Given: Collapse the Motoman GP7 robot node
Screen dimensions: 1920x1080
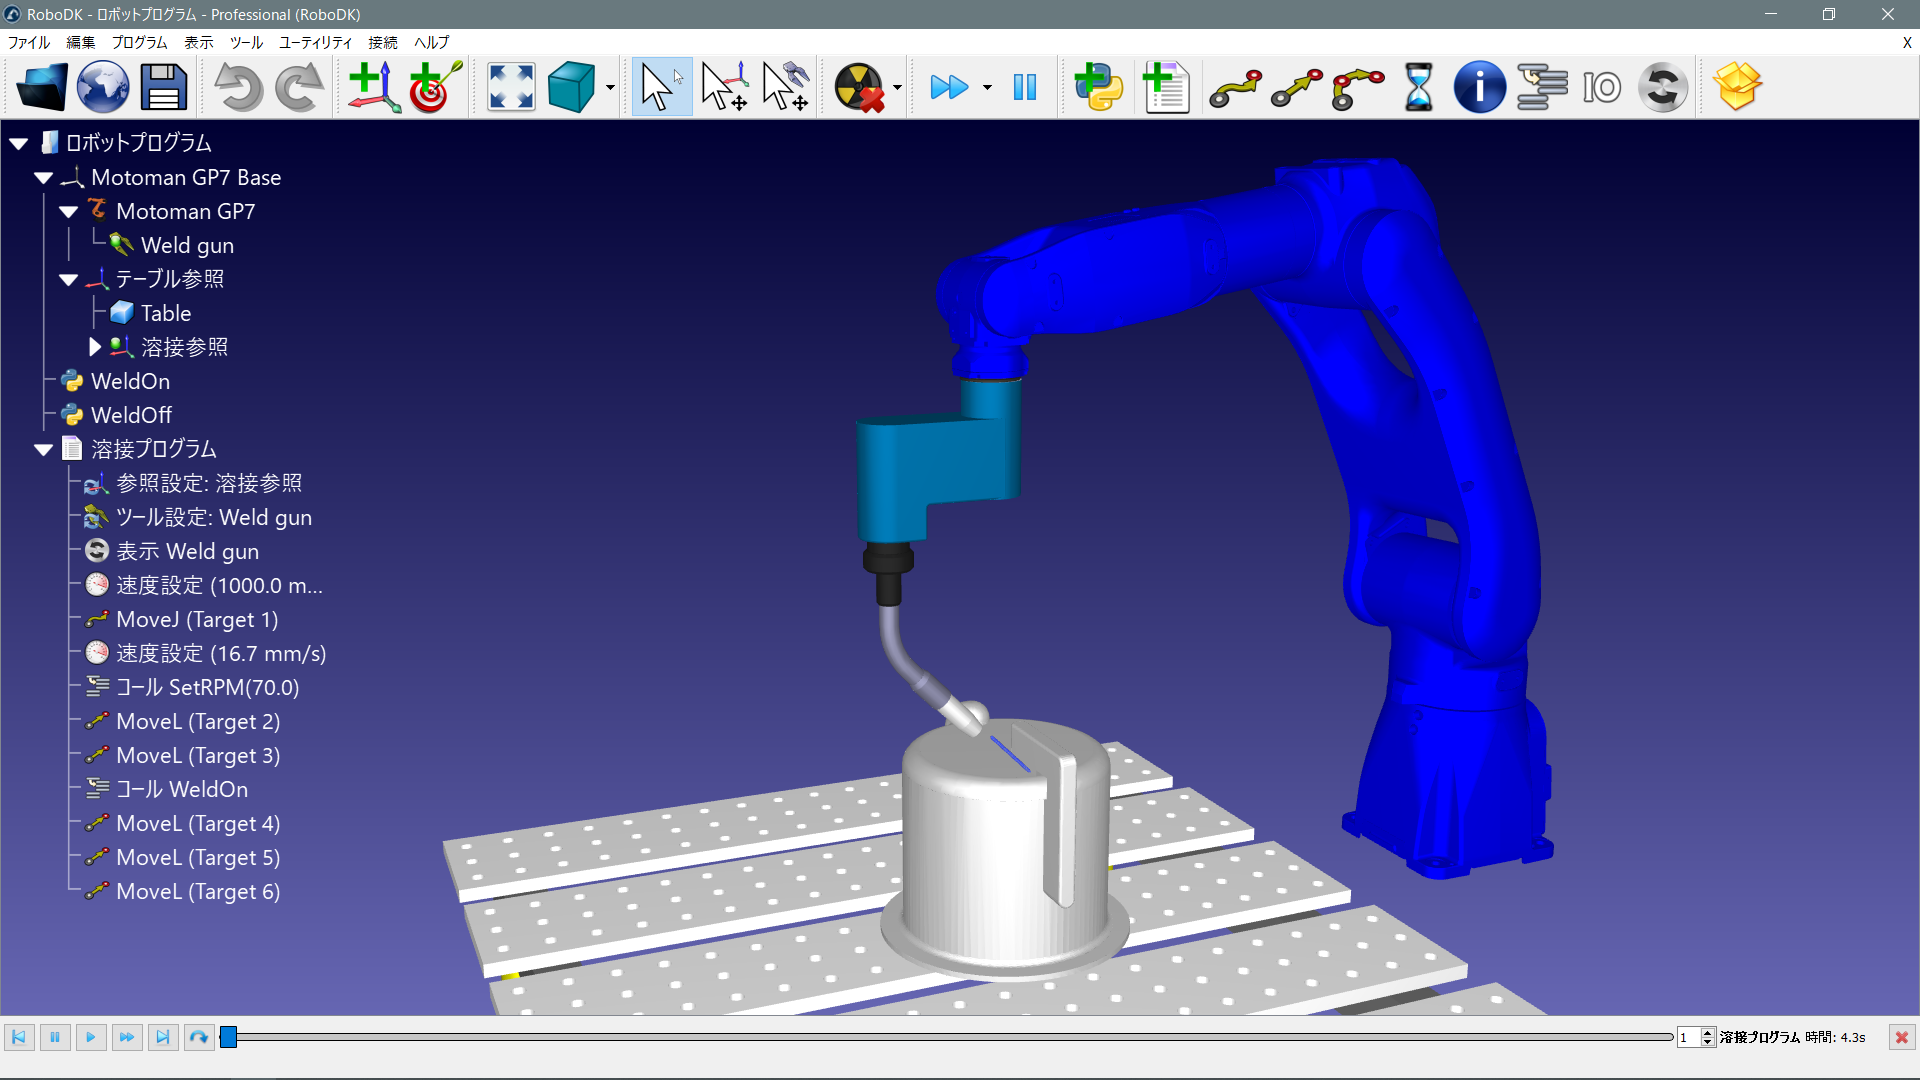Looking at the screenshot, I should click(x=68, y=212).
